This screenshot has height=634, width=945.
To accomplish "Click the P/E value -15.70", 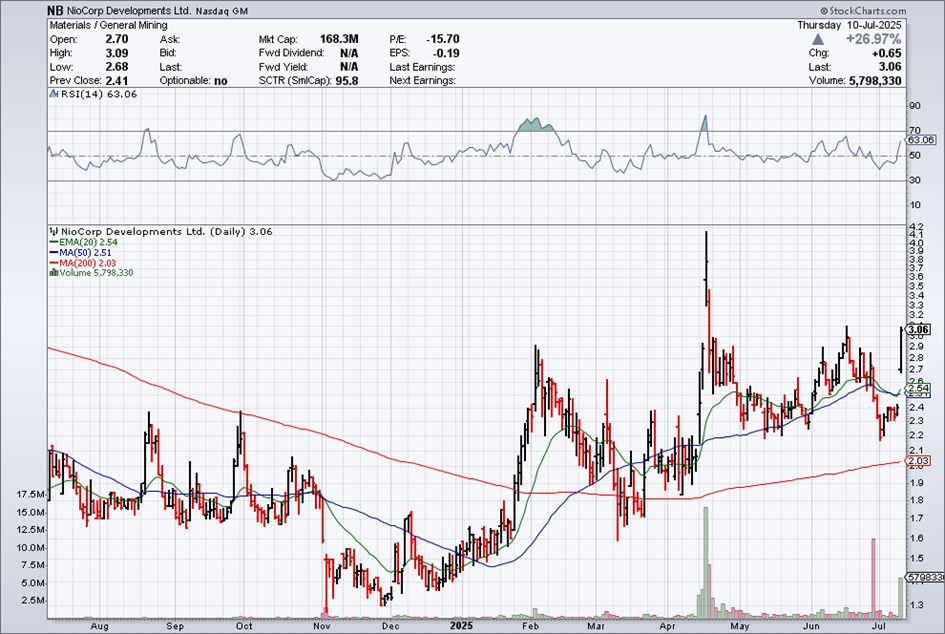I will 443,39.
